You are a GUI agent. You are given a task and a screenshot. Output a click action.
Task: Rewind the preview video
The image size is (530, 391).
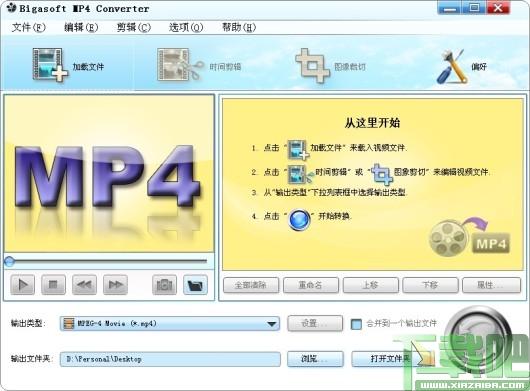point(84,285)
